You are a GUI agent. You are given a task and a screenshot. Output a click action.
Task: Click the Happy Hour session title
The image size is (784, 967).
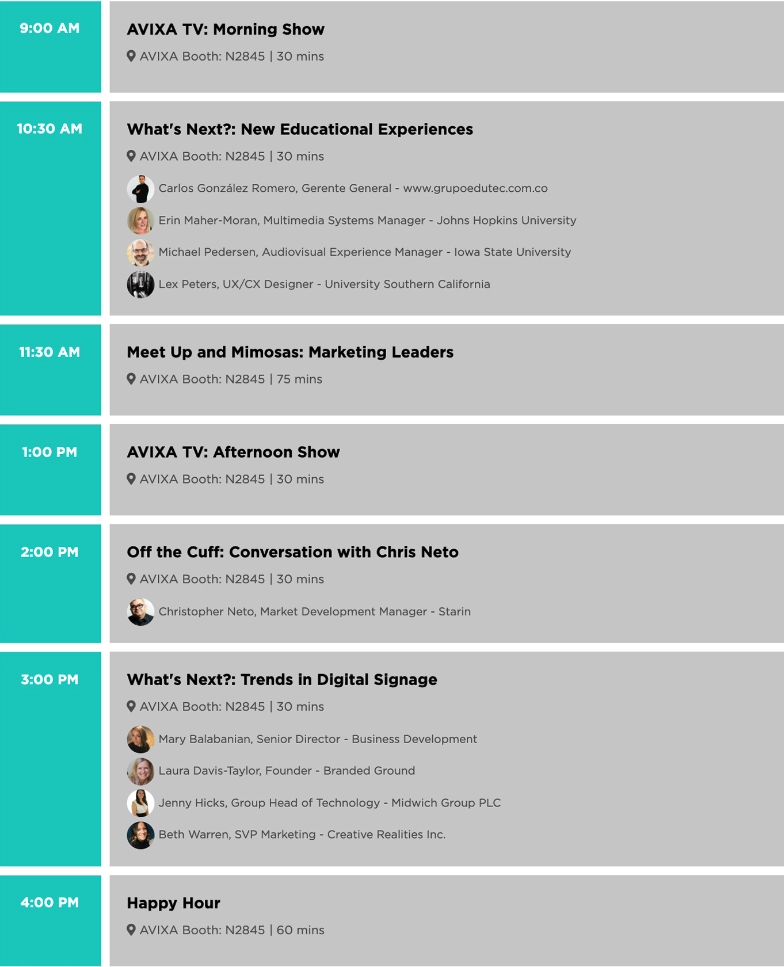click(x=173, y=903)
